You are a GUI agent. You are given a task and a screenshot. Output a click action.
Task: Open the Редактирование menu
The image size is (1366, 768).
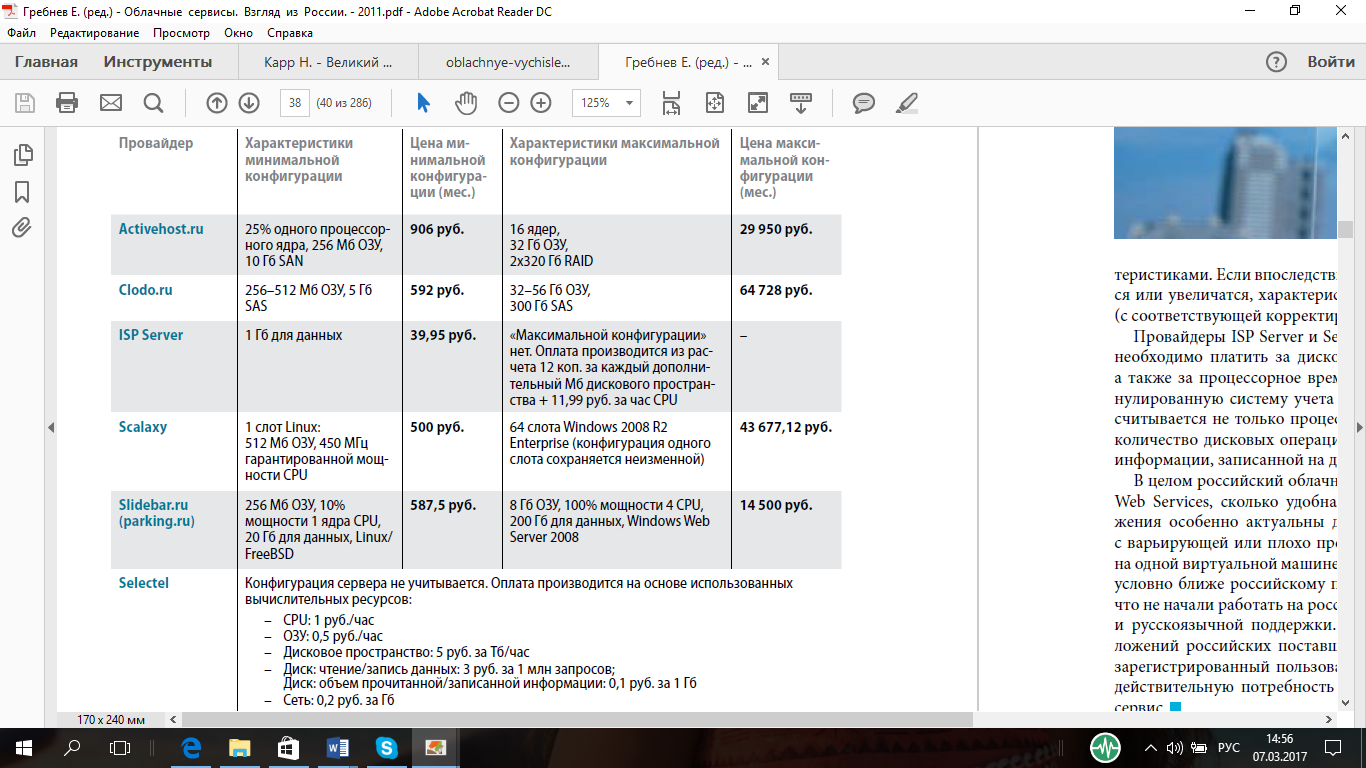95,33
